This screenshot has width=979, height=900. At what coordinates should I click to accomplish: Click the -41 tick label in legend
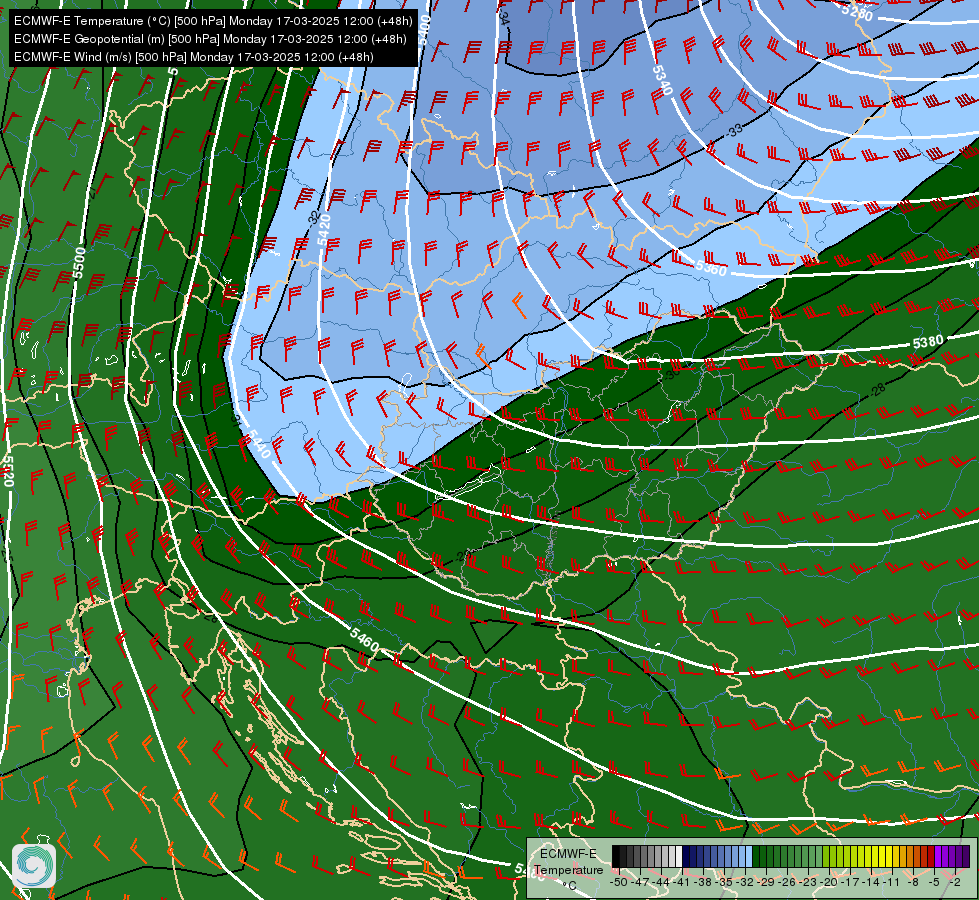click(x=681, y=882)
